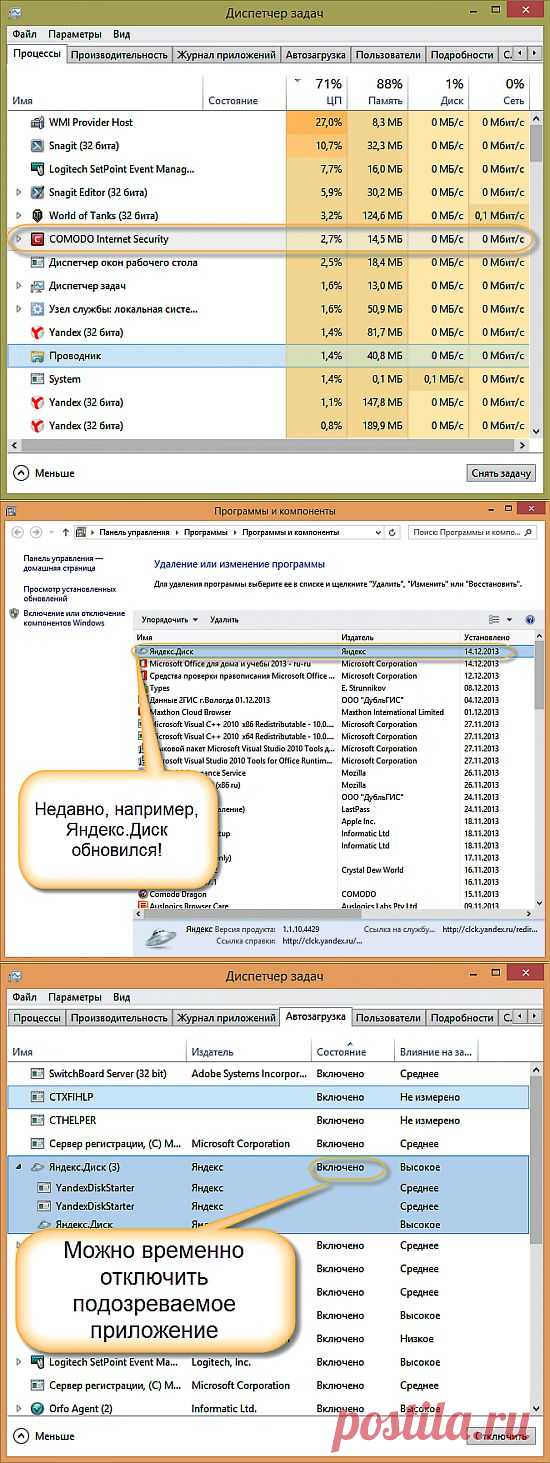Click the Up arrow in Программы и компоненты
Image resolution: width=550 pixels, height=1463 pixels.
click(x=66, y=532)
